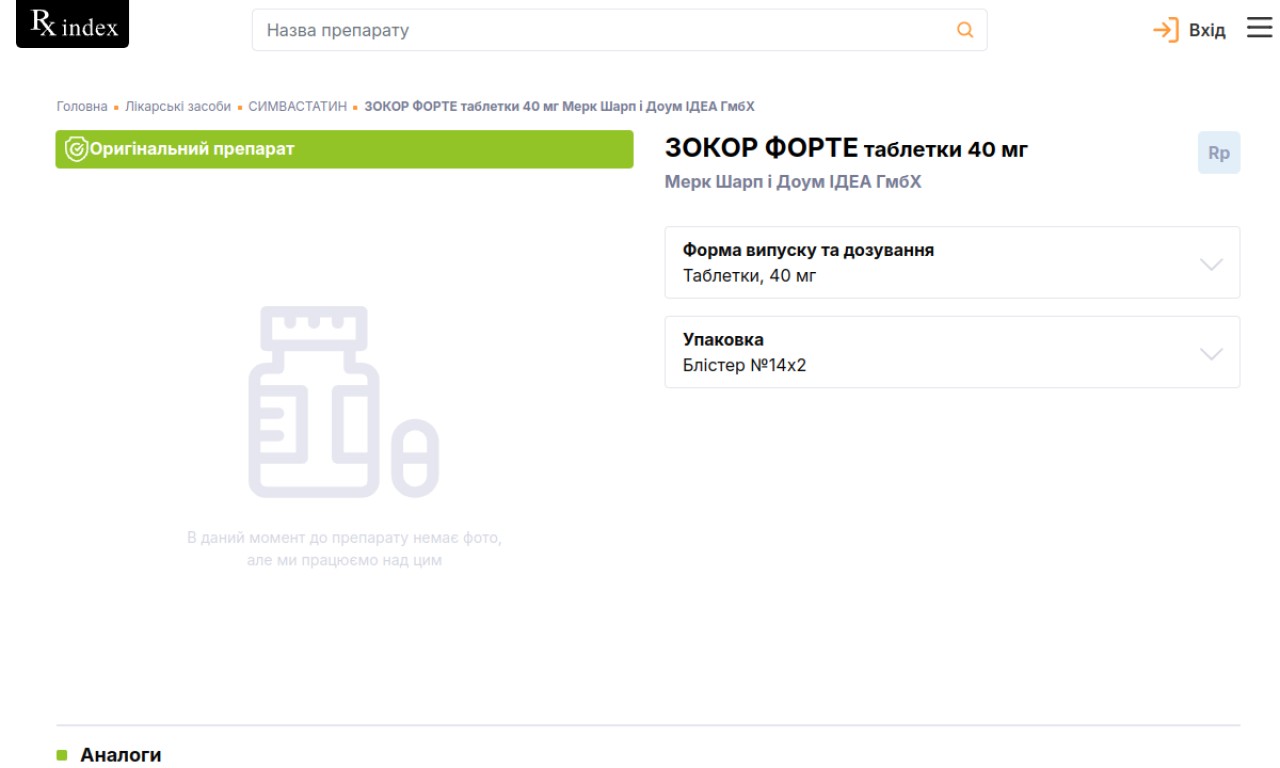Click the current breadcrumb 'ЗОКОР ФОРТЕ таблетки 40 мг'

coord(559,106)
